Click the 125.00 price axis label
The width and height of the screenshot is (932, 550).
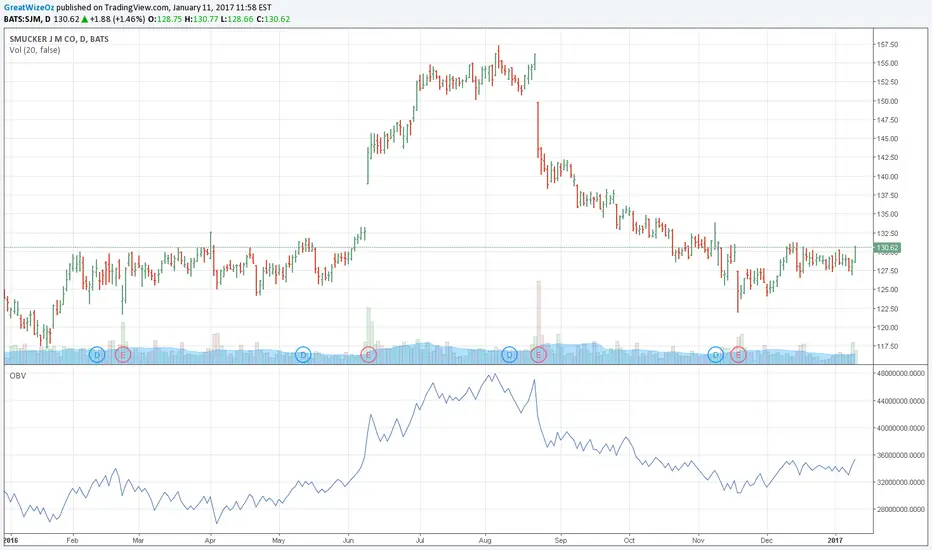887,290
